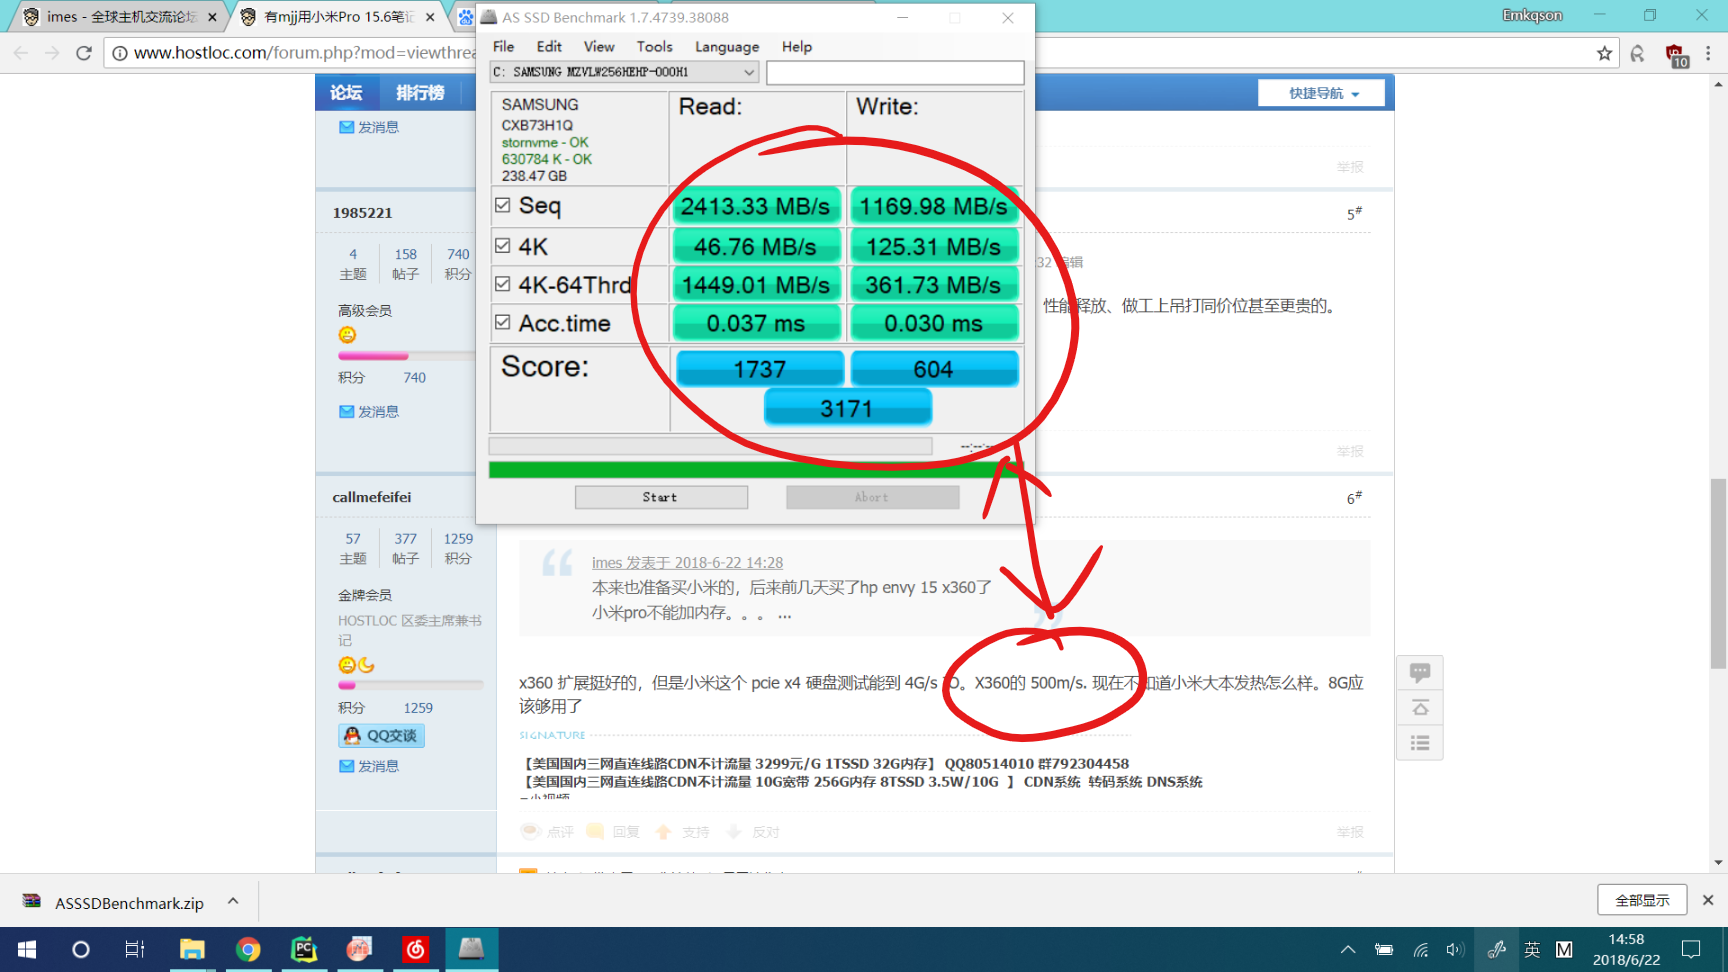The width and height of the screenshot is (1728, 972).
Task: Go back in the Chrome browser
Action: click(21, 53)
